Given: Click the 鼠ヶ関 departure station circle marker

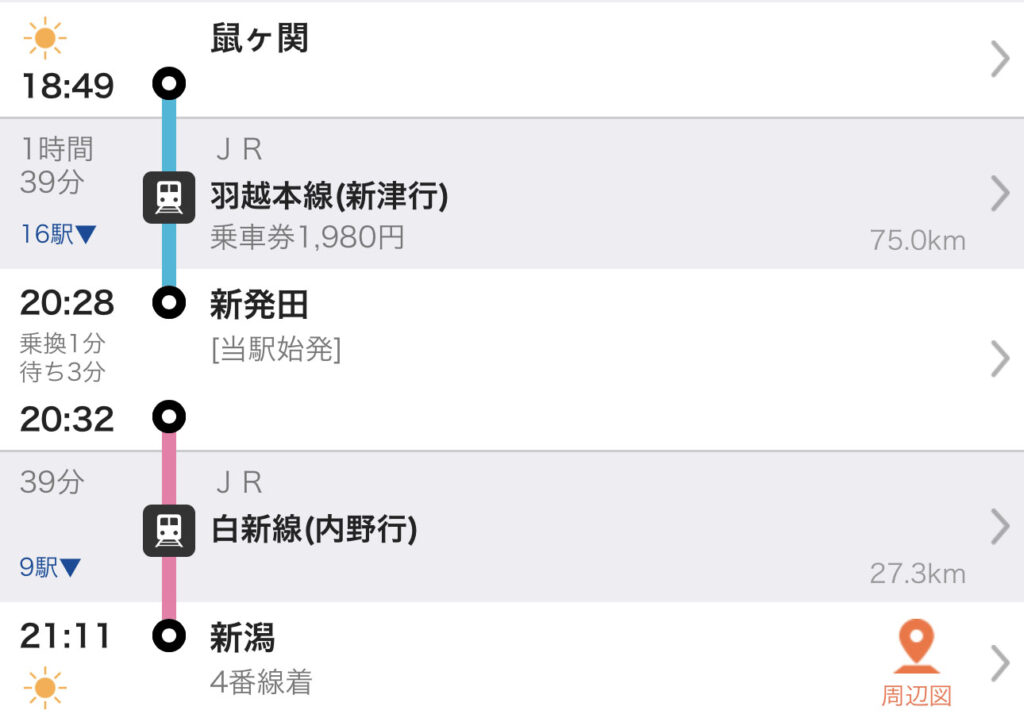Looking at the screenshot, I should [169, 83].
